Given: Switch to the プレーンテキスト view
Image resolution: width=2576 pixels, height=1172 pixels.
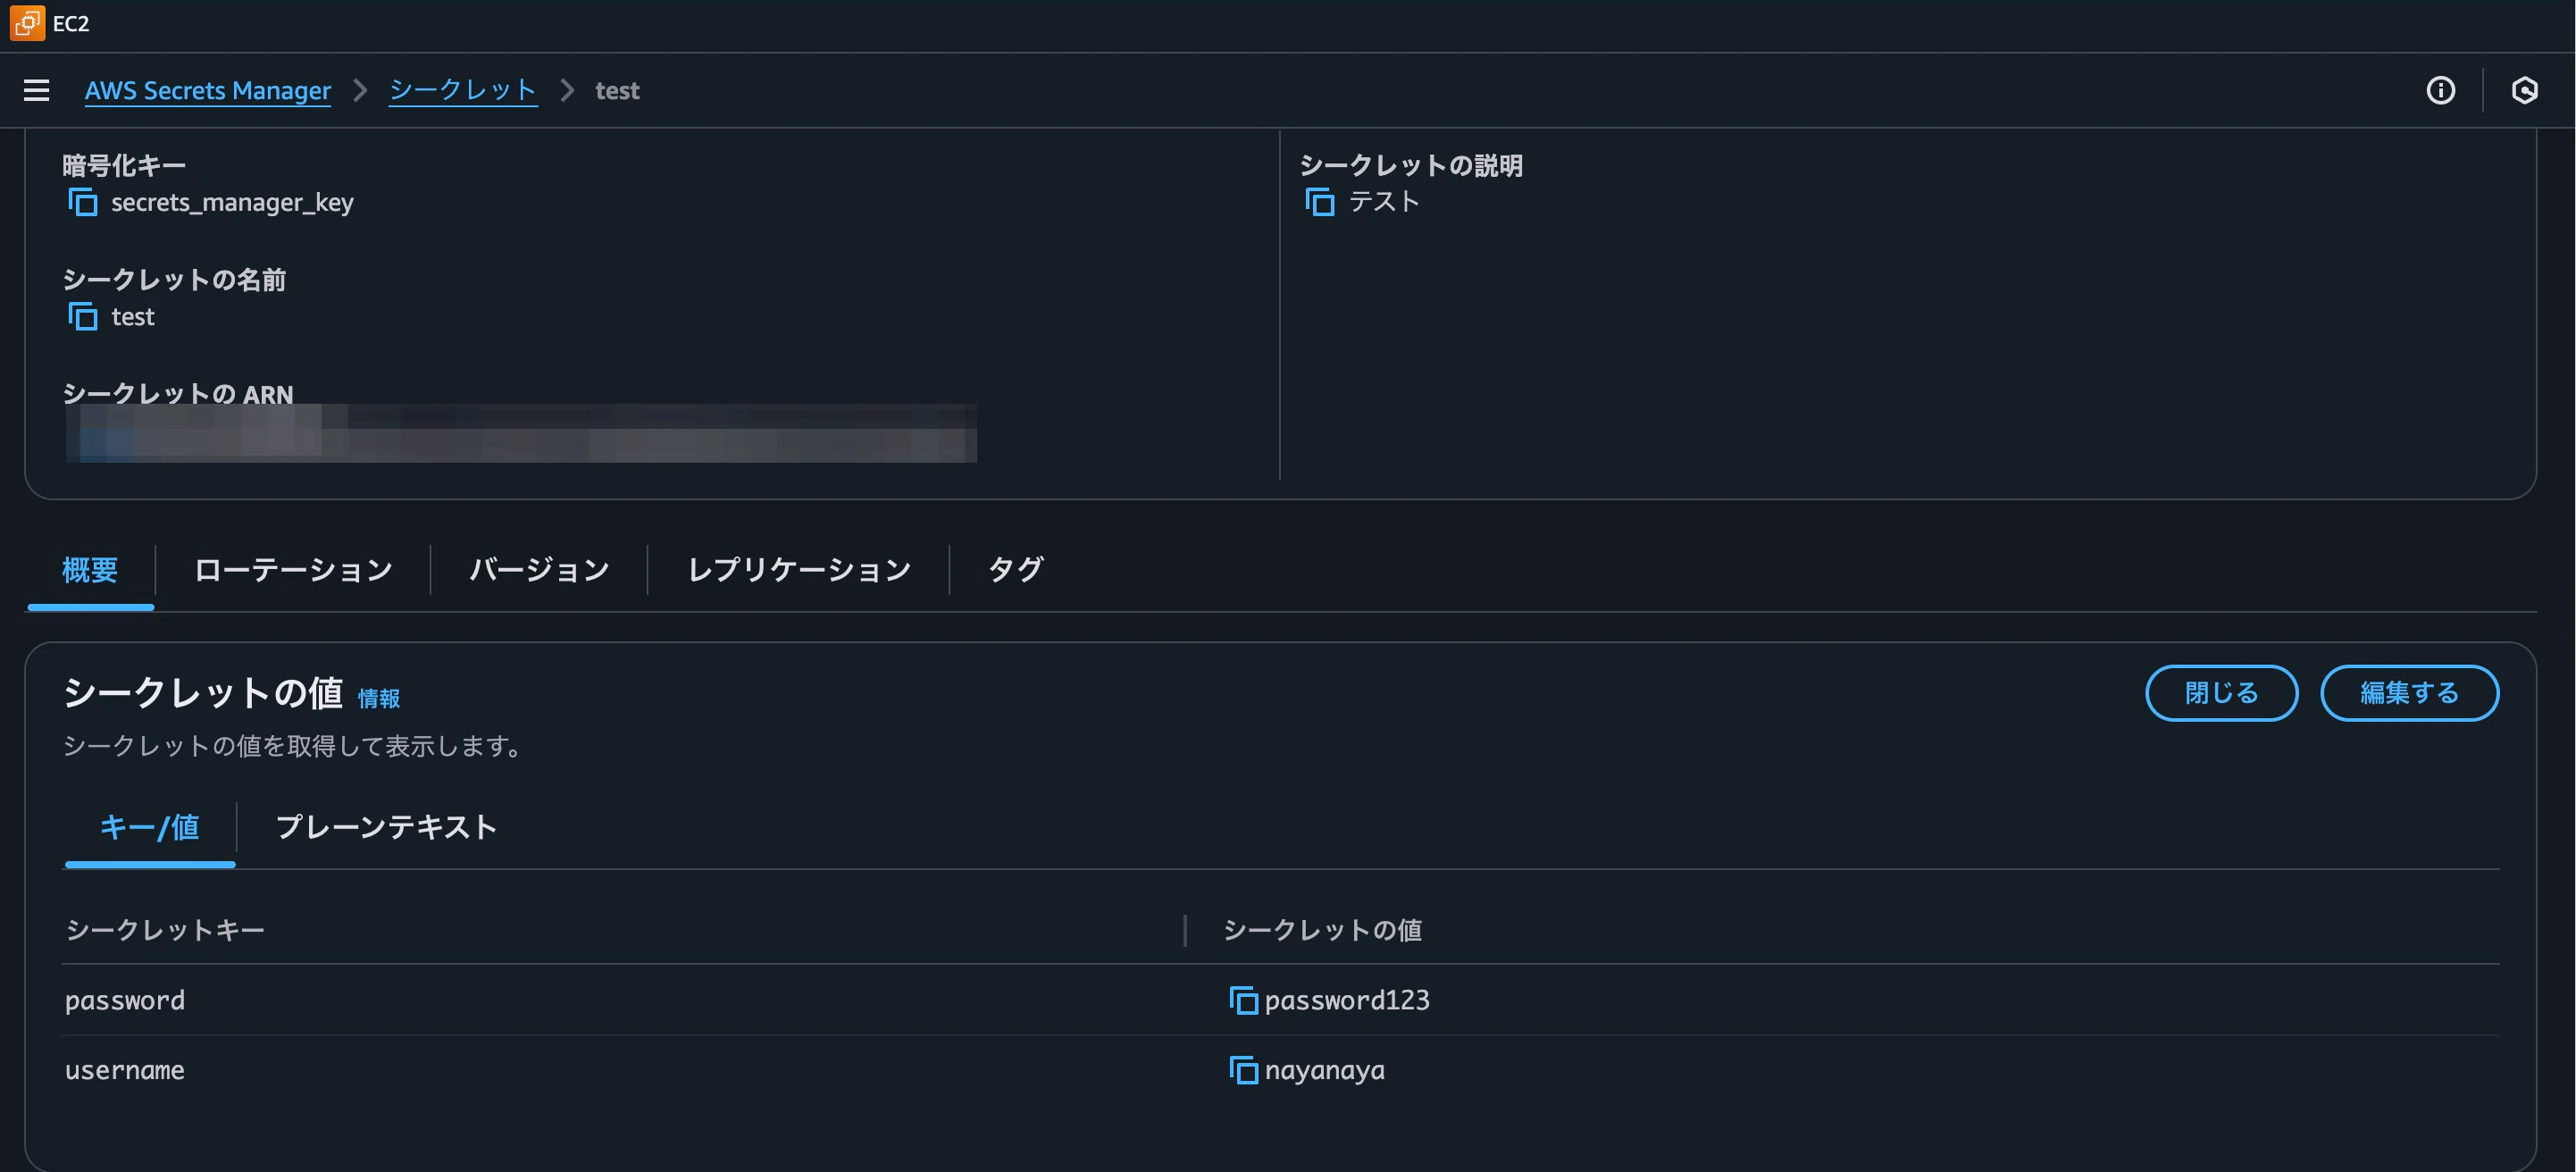Looking at the screenshot, I should pos(386,828).
